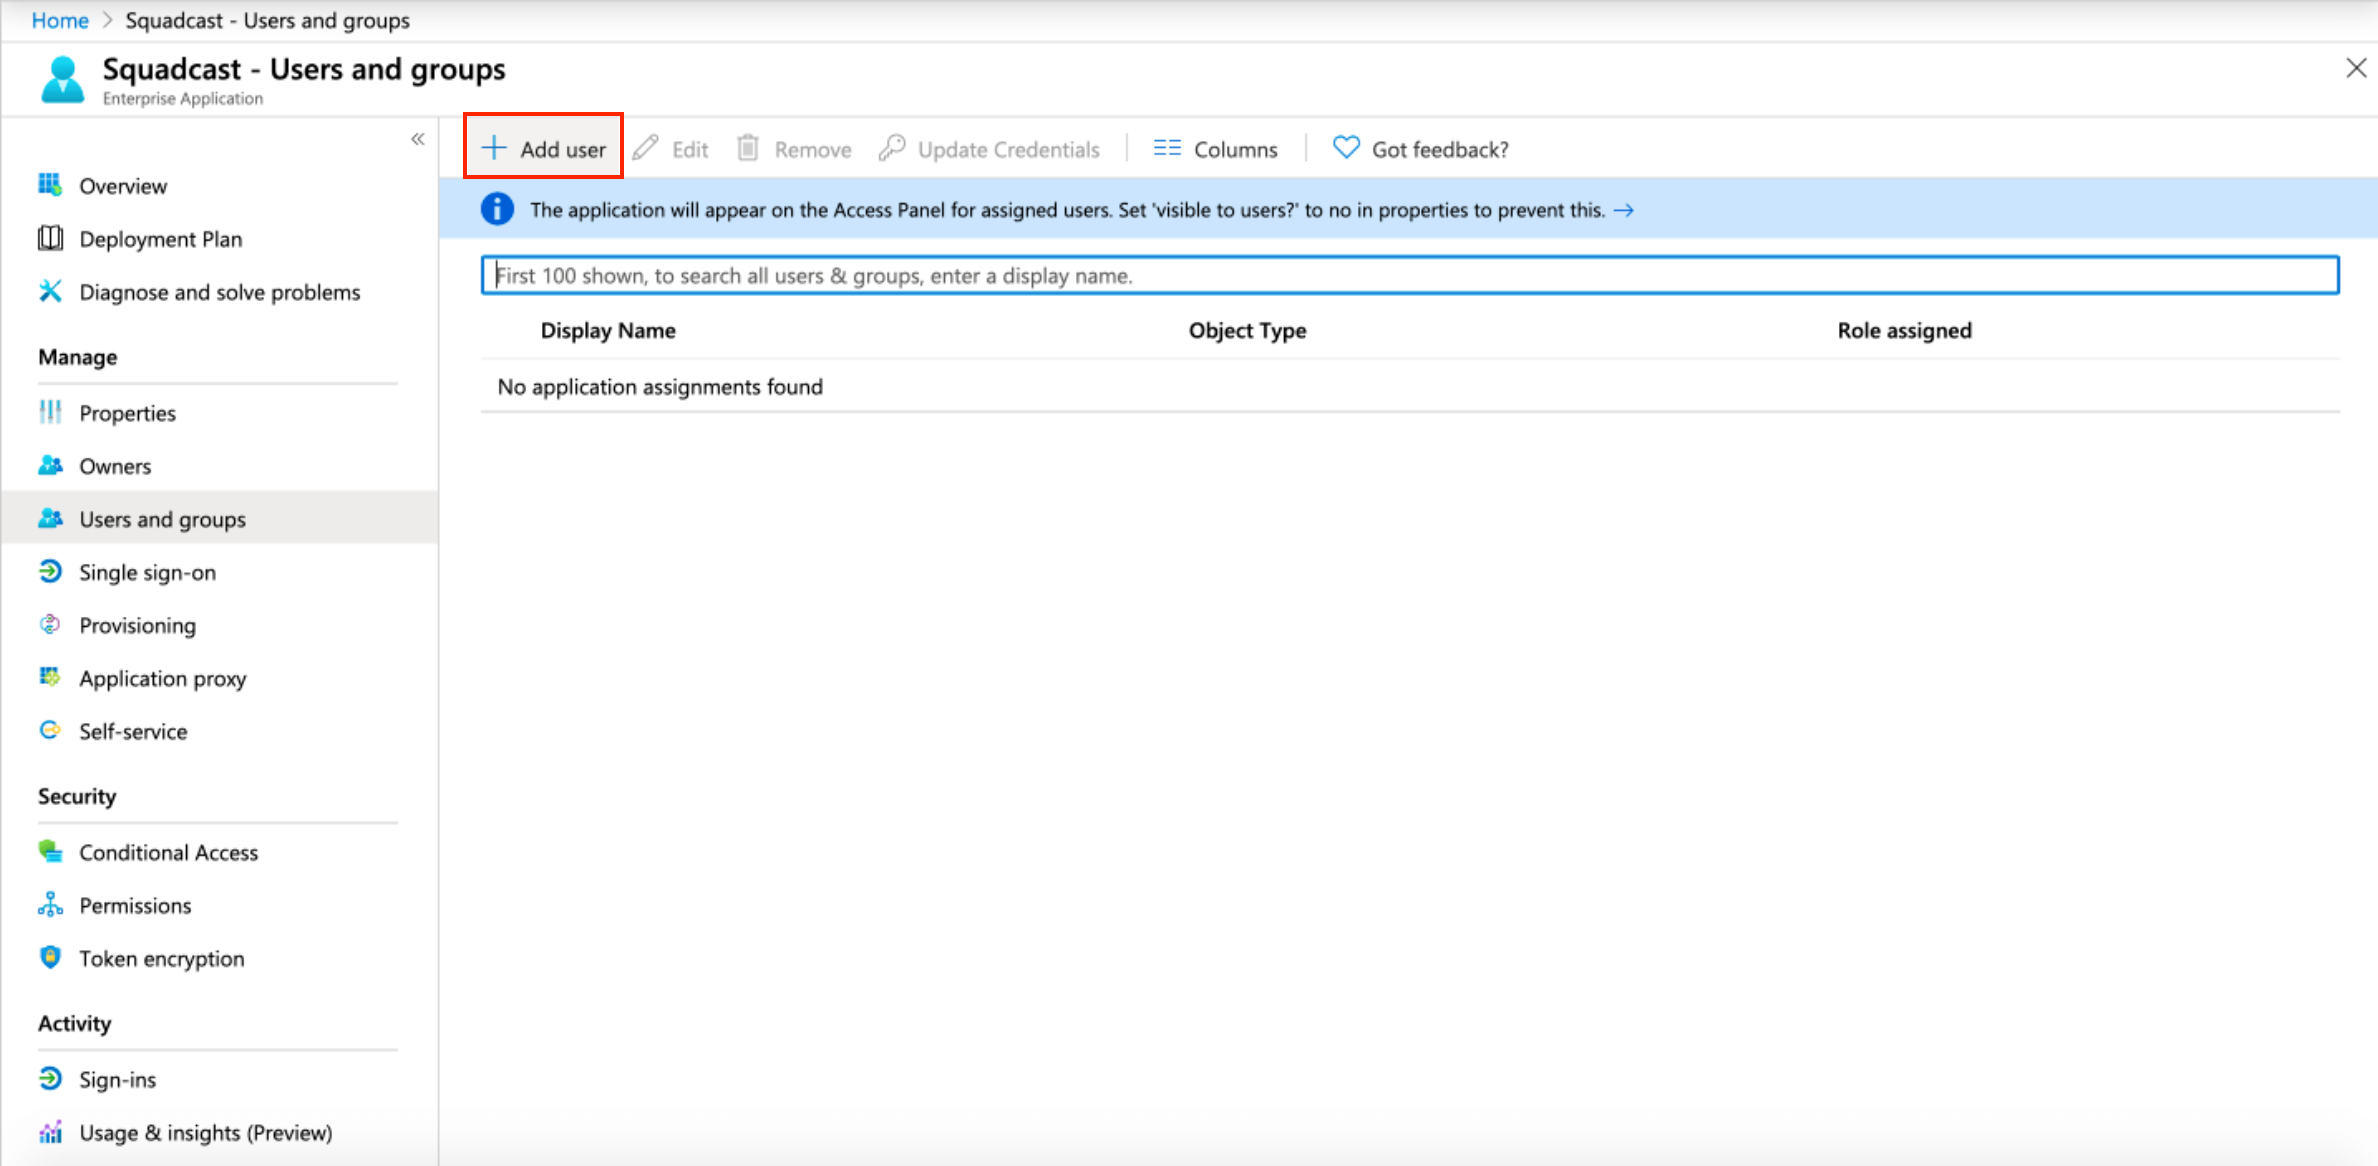Image resolution: width=2378 pixels, height=1166 pixels.
Task: View Sign-ins activity
Action: 118,1079
